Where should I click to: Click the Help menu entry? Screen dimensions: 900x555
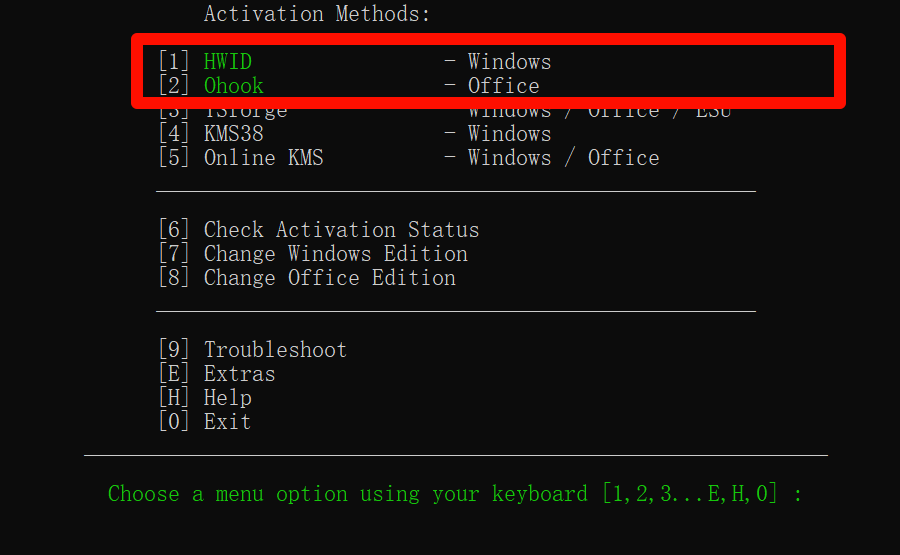click(x=227, y=398)
